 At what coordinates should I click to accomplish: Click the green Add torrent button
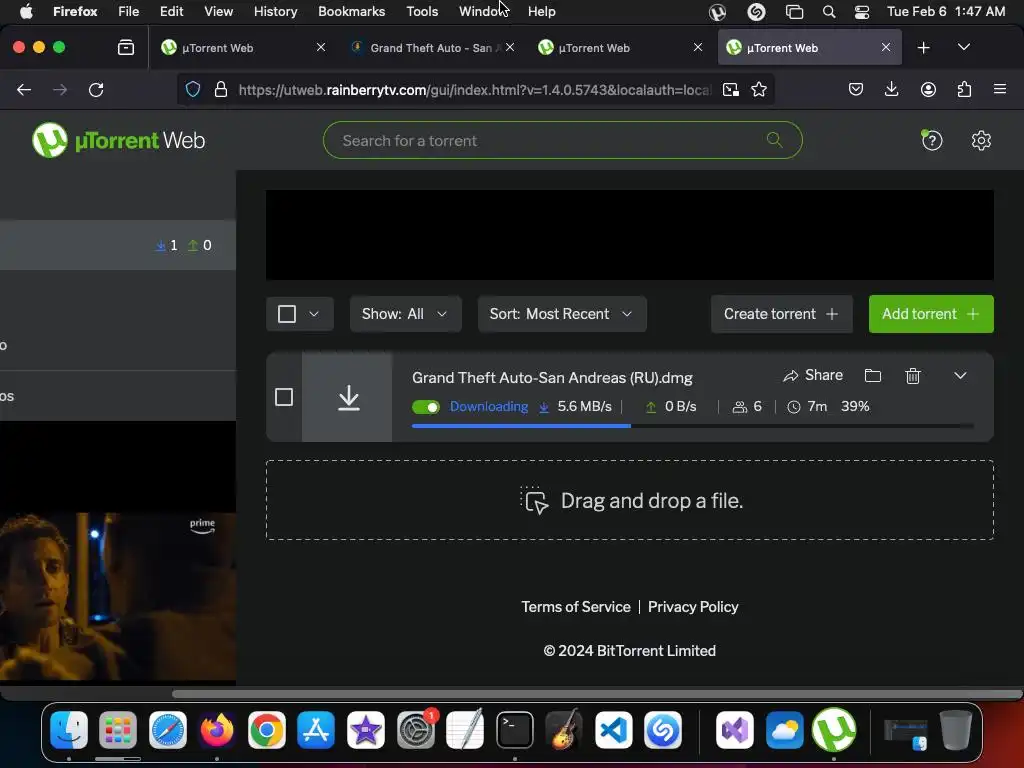tap(931, 314)
